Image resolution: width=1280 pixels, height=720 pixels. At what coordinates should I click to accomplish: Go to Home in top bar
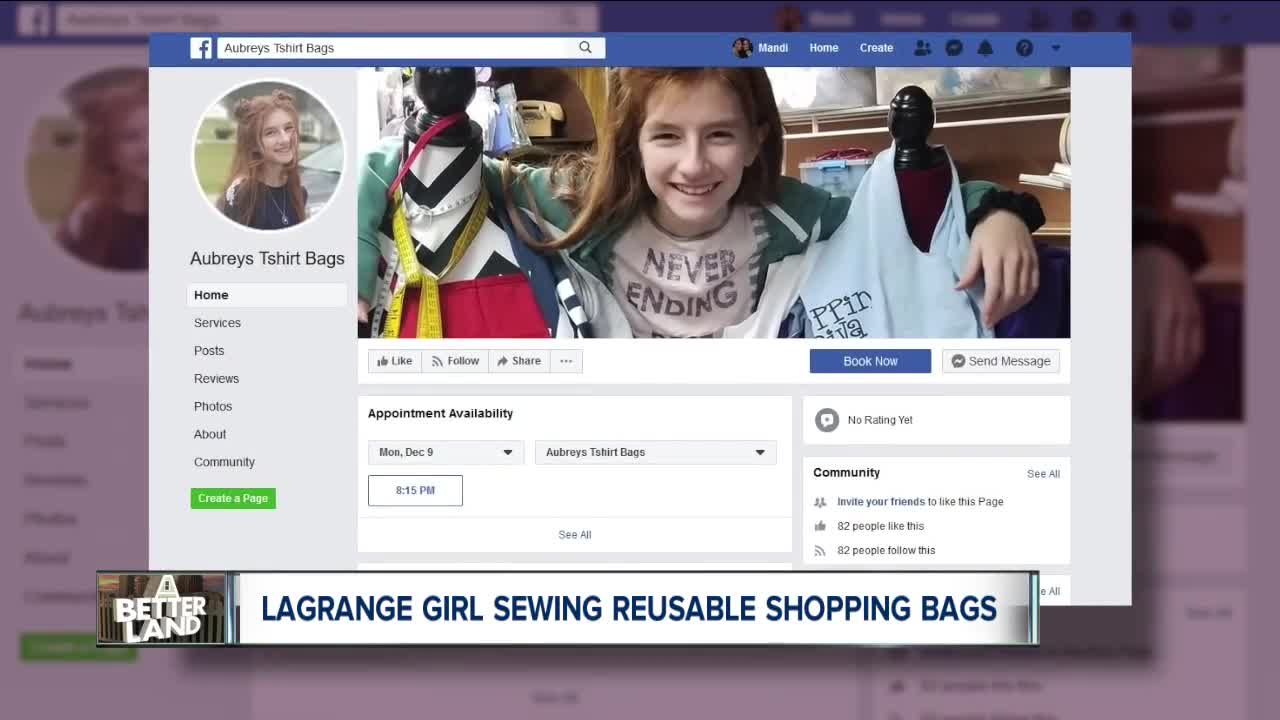coord(824,48)
